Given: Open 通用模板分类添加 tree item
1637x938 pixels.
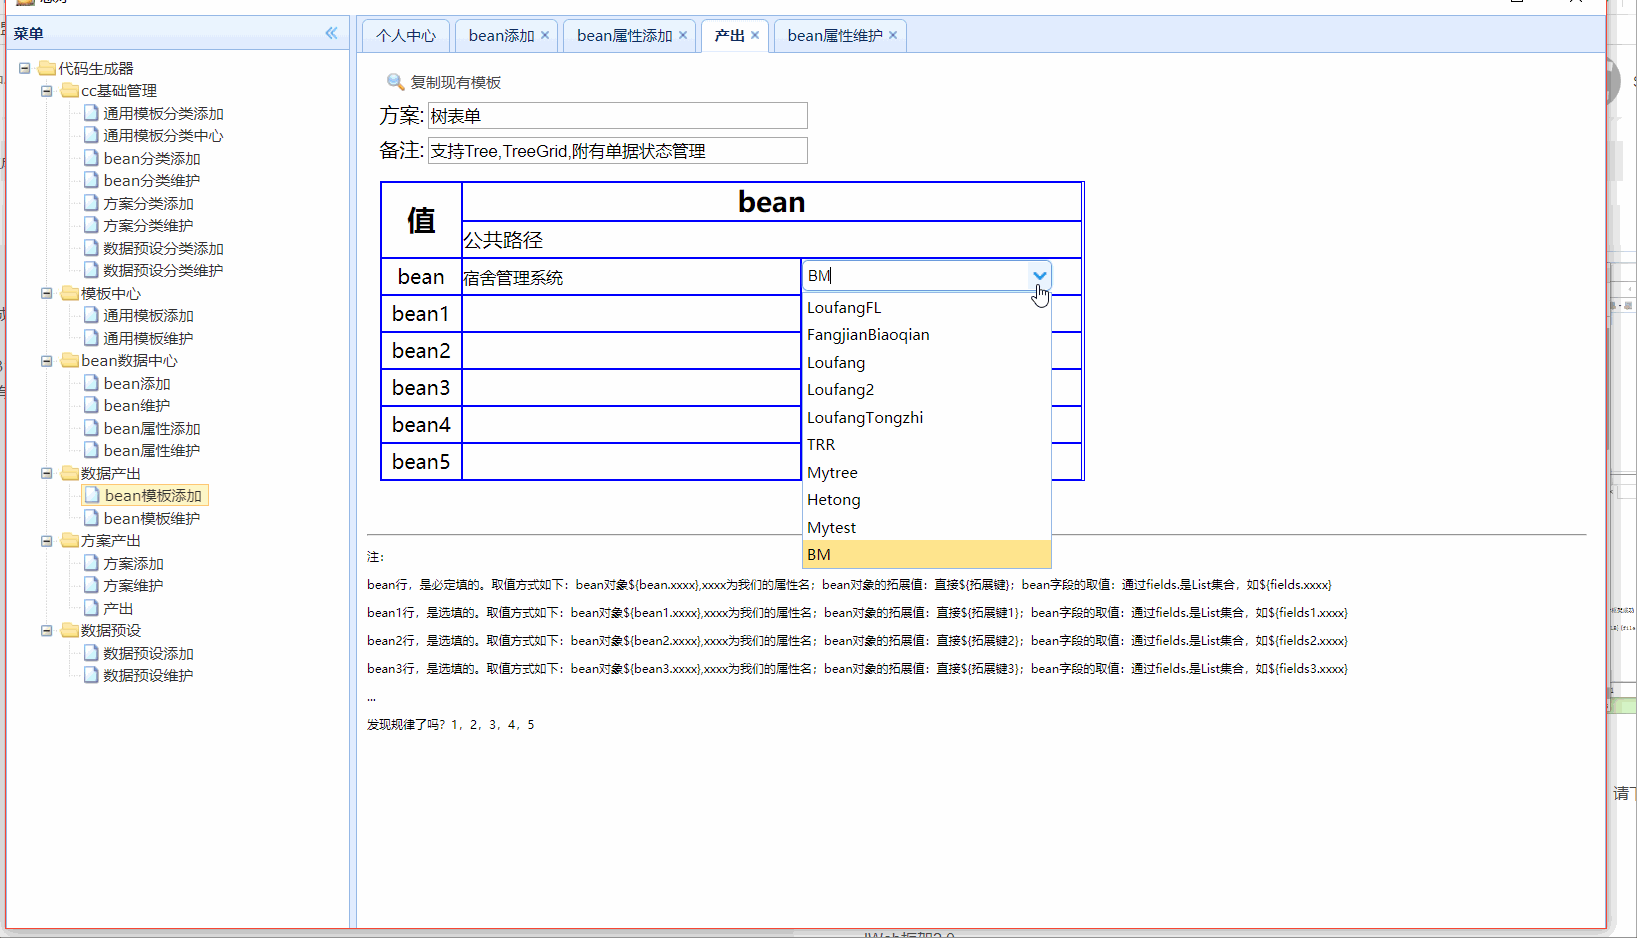Looking at the screenshot, I should click(x=163, y=114).
